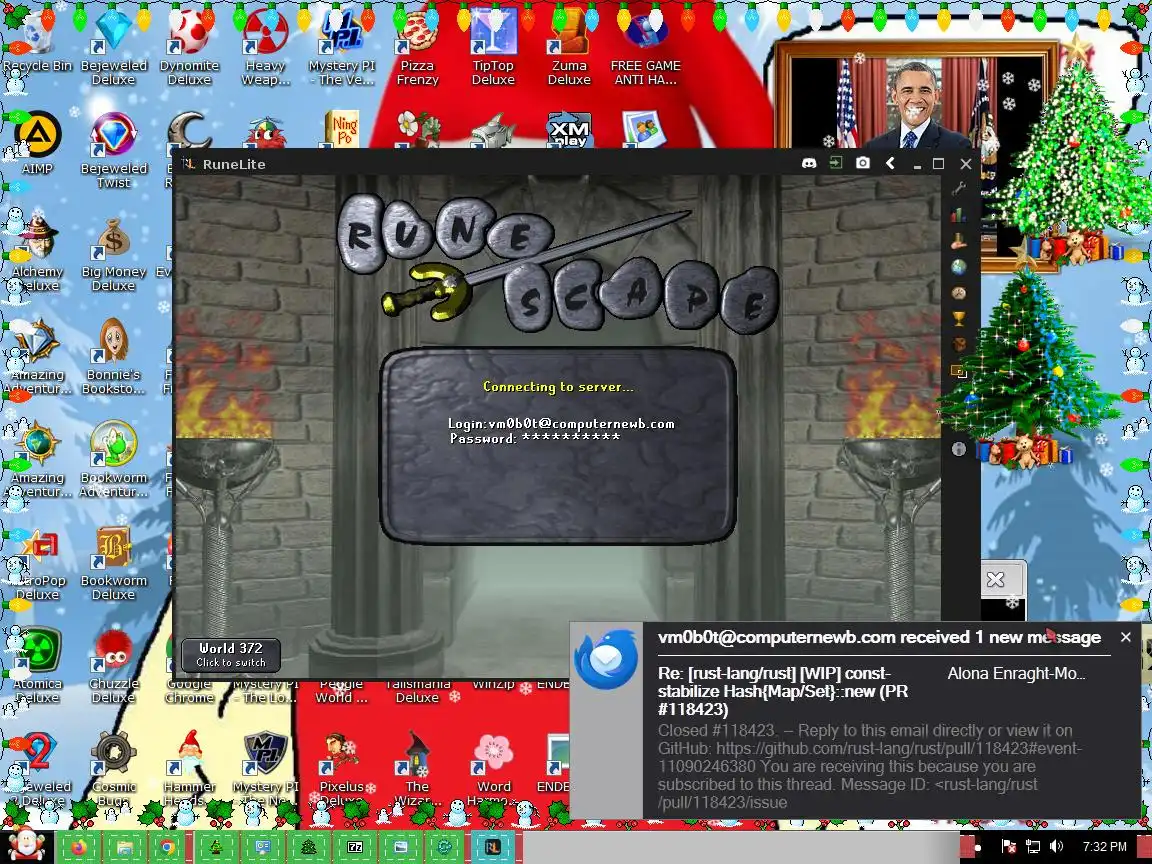The image size is (1152, 864).
Task: Open FREE GAME ANTI HA... desktop icon
Action: point(646,49)
